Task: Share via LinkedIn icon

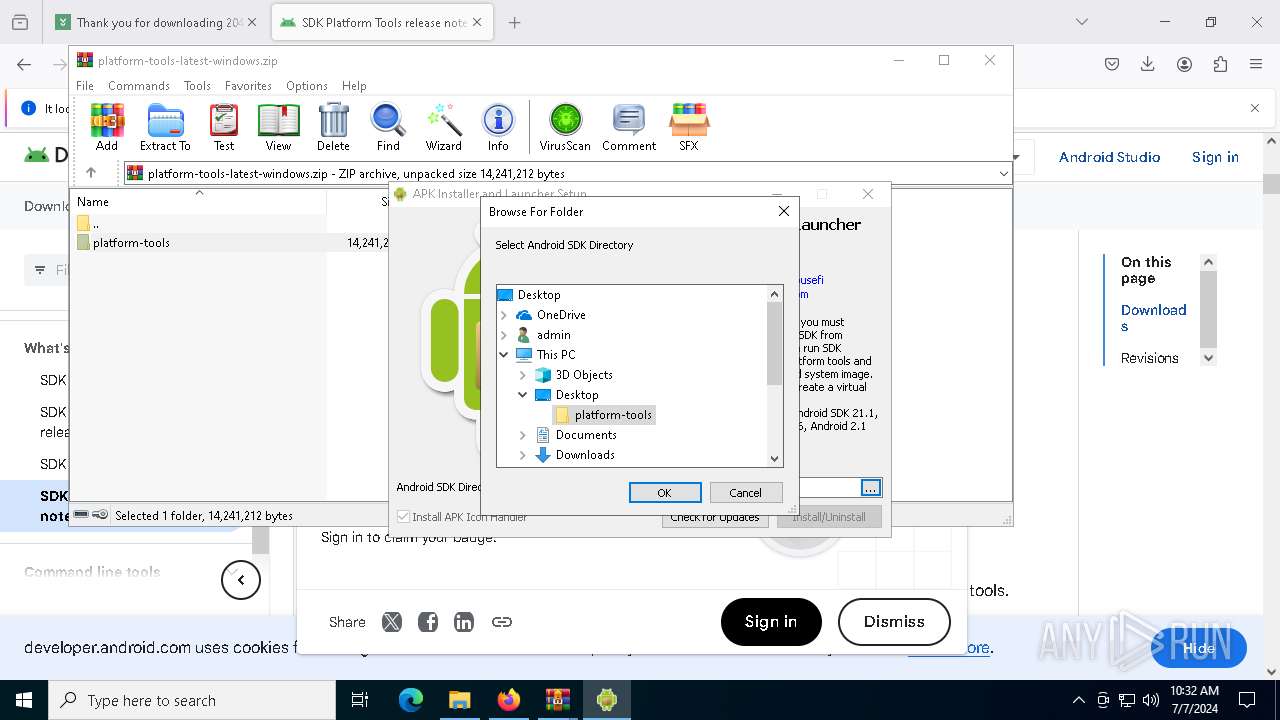Action: (x=464, y=622)
